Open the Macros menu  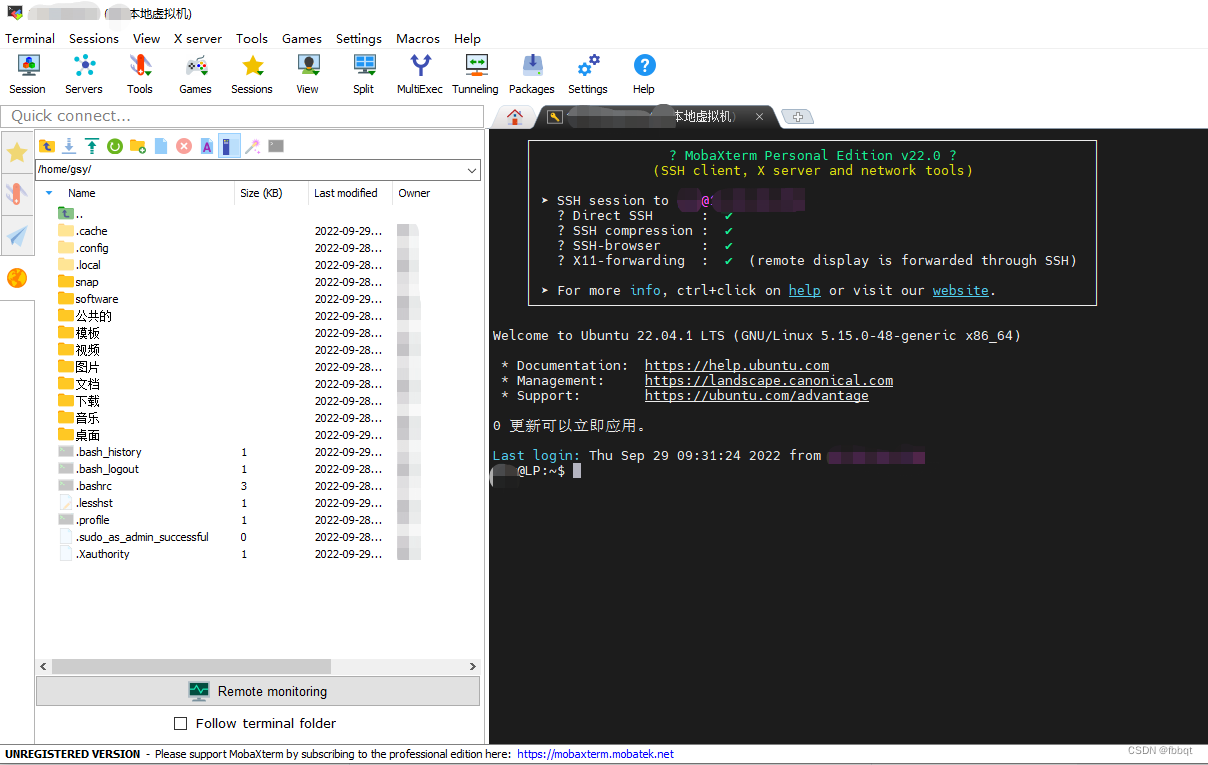(x=418, y=38)
